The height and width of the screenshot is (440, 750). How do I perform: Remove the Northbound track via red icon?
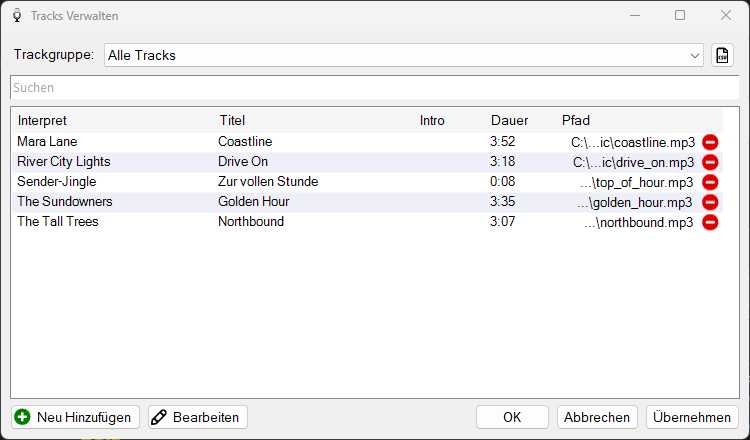710,222
